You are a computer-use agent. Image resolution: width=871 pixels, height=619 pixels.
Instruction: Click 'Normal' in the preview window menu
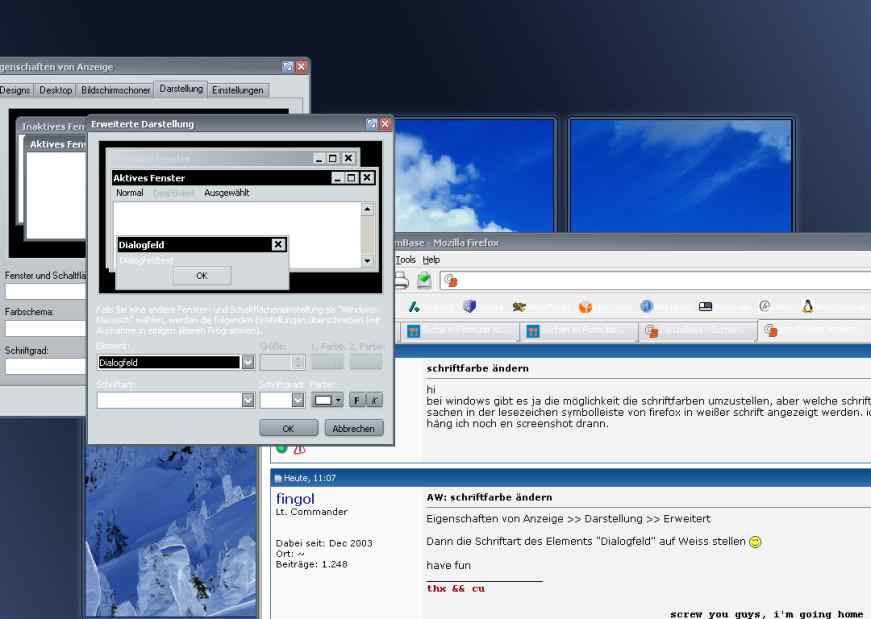[x=129, y=193]
